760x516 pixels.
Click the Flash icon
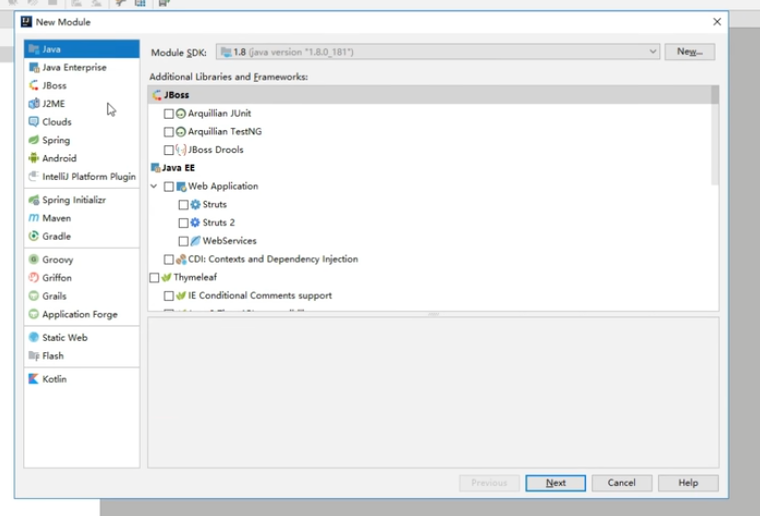33,356
